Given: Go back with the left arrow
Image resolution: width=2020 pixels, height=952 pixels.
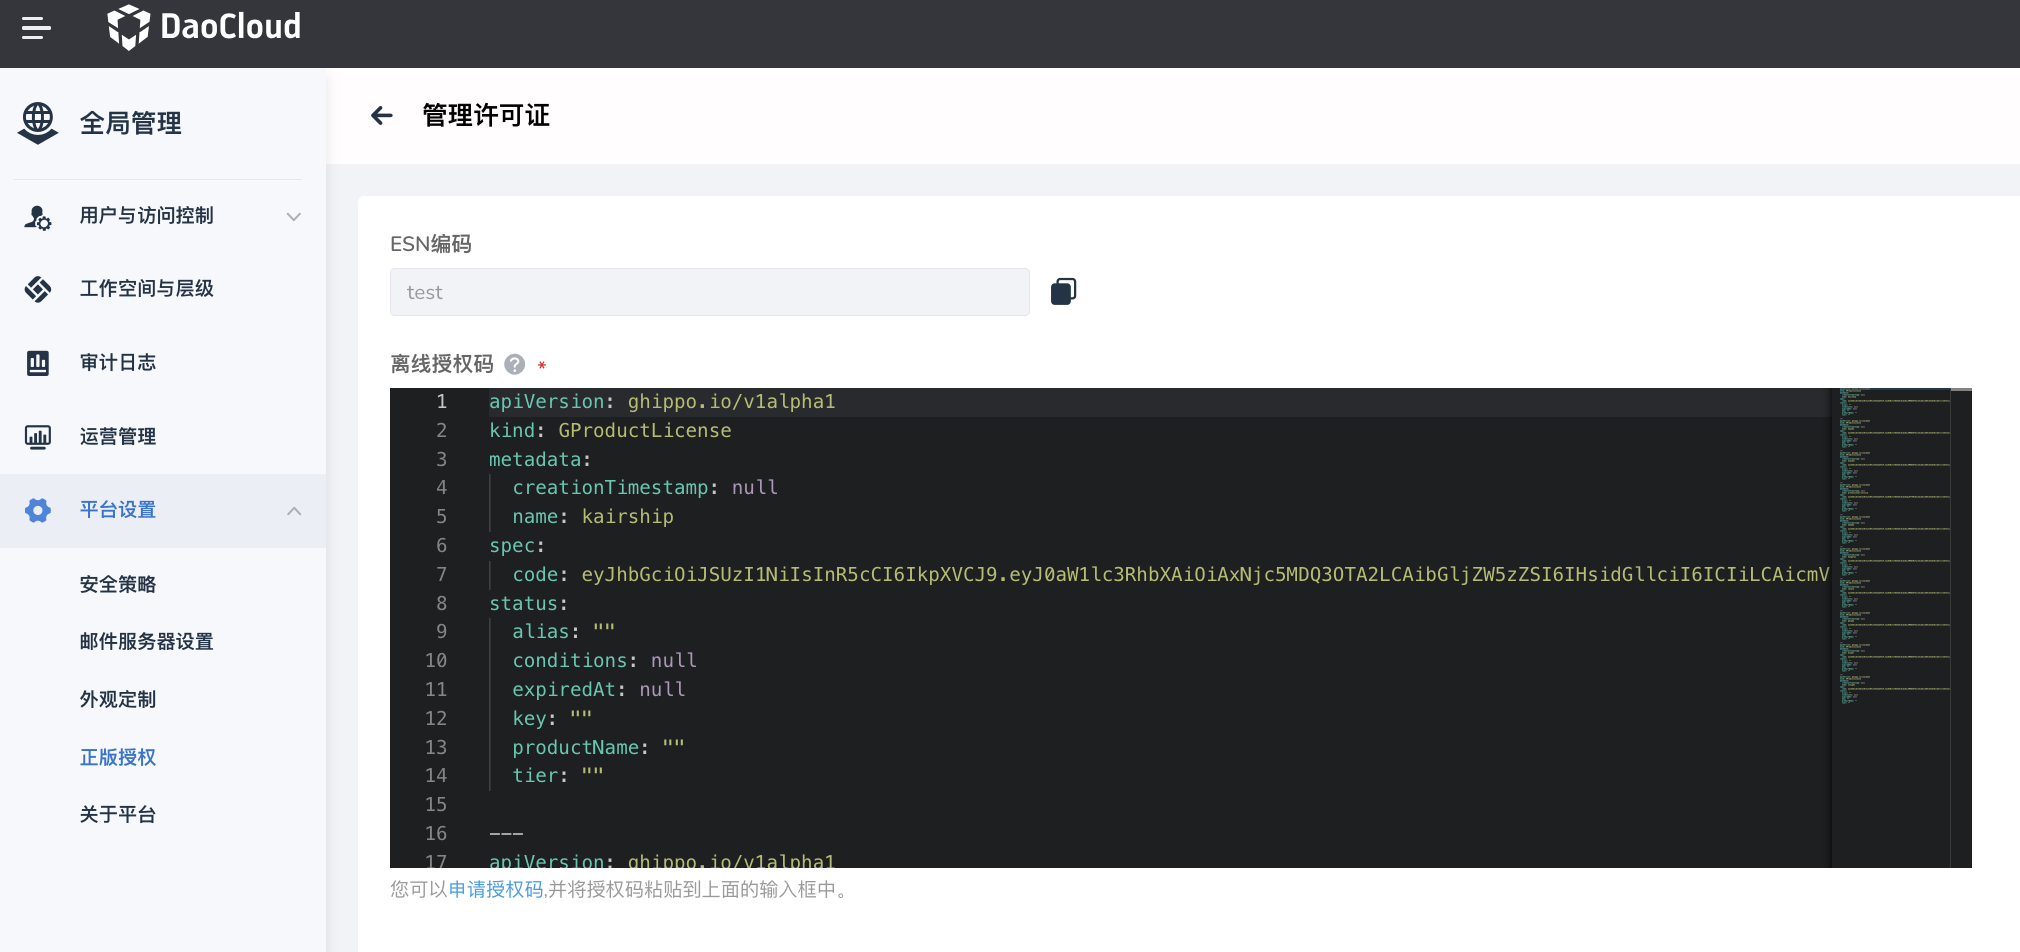Looking at the screenshot, I should 382,116.
